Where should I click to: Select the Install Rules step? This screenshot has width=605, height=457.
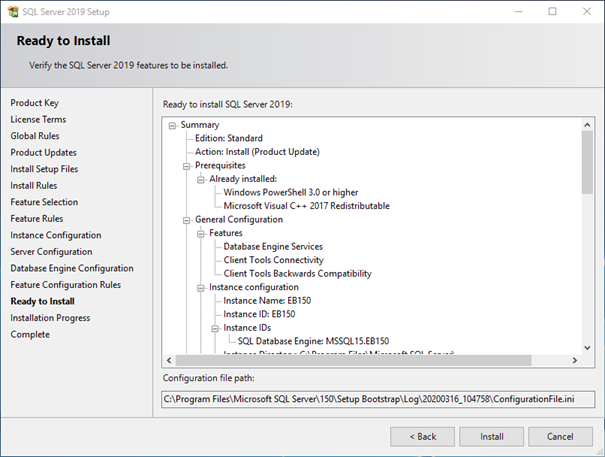(x=34, y=186)
